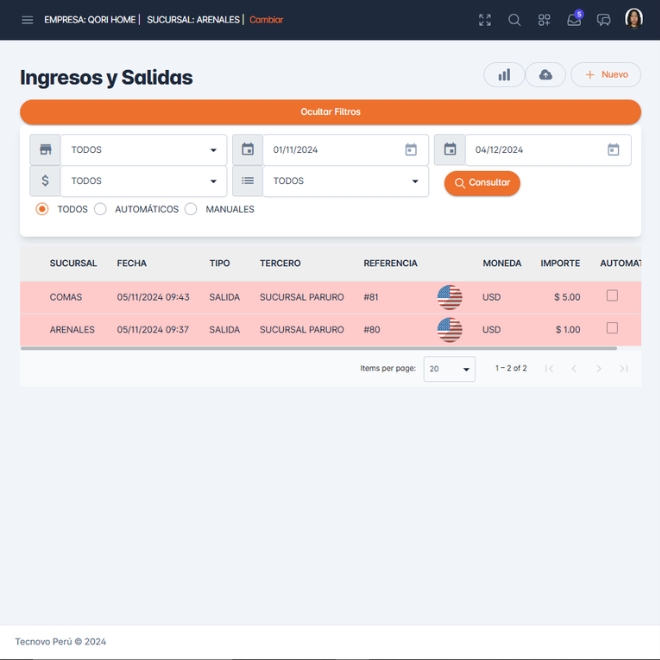Open the user profile avatar

[634, 19]
